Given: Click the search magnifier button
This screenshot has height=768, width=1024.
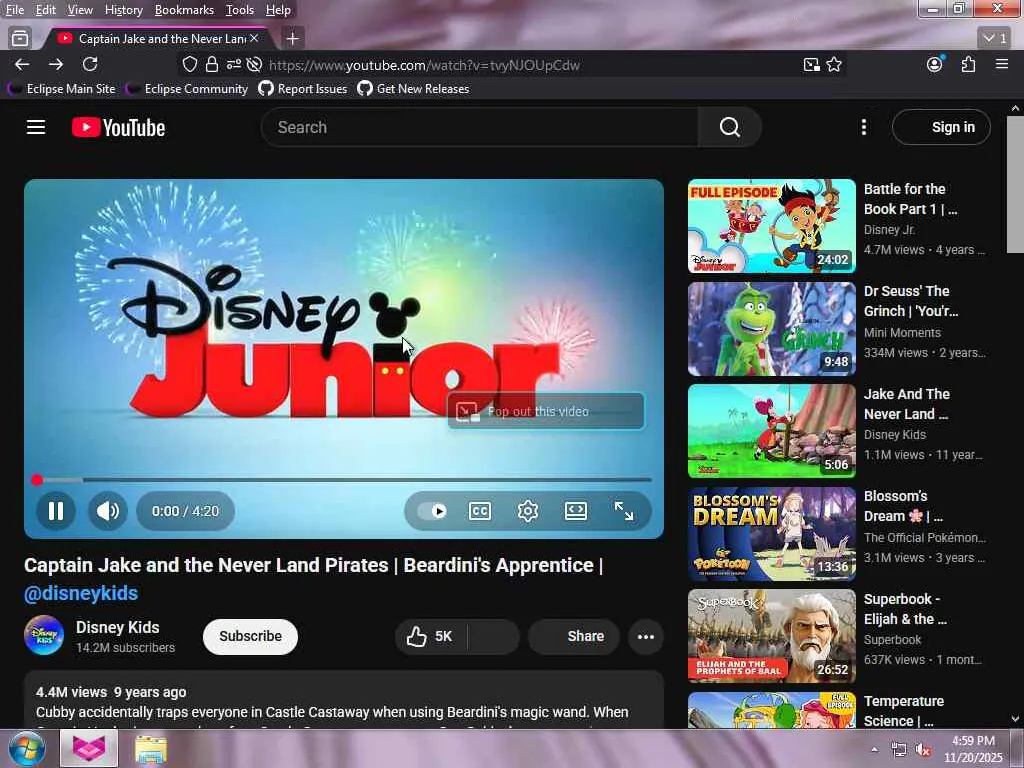Looking at the screenshot, I should click(729, 127).
